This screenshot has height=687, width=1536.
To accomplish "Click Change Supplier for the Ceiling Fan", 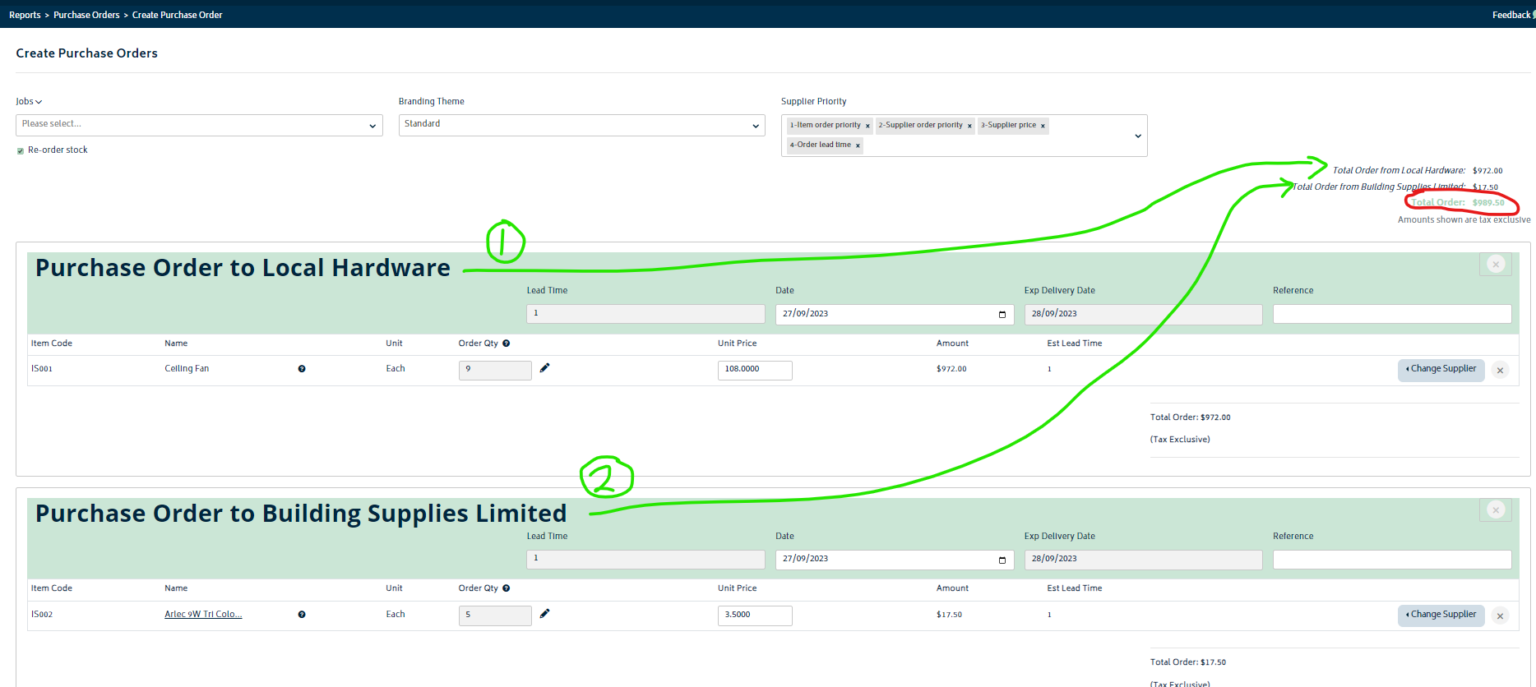I will pyautogui.click(x=1440, y=369).
